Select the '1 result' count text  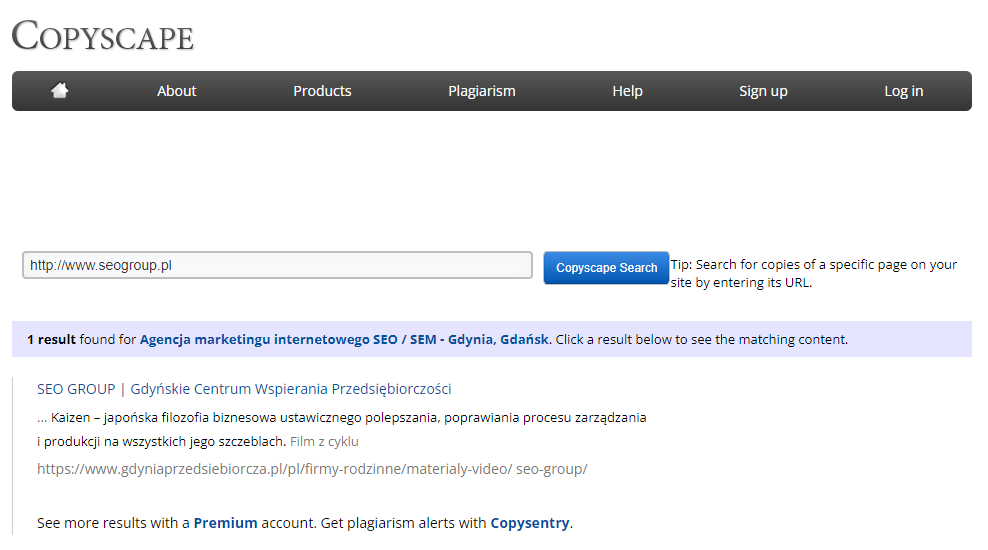point(51,340)
